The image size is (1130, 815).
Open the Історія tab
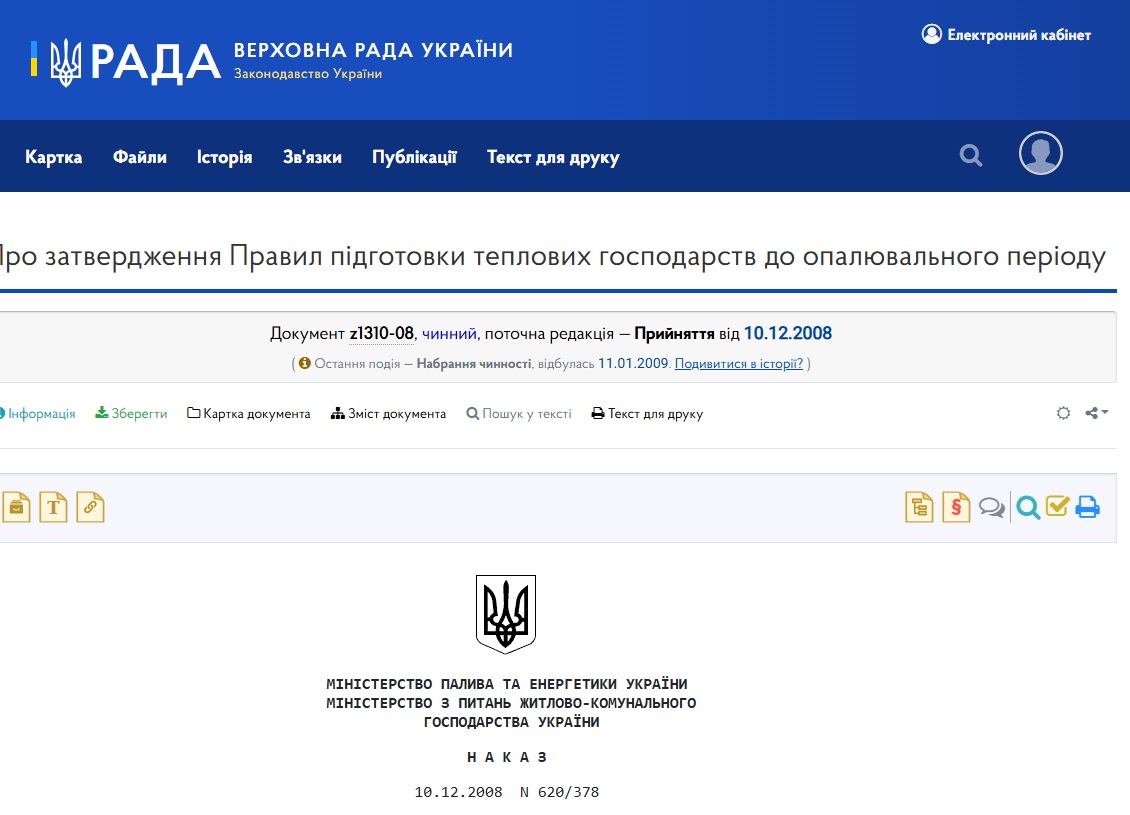[x=224, y=157]
